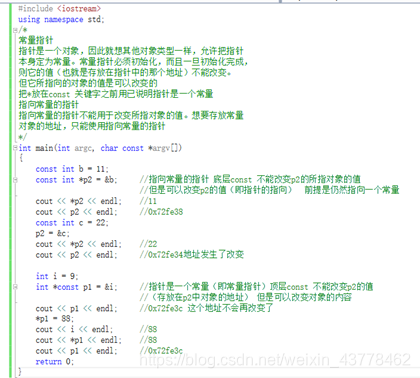Click the closing brace of main function
Image resolution: width=420 pixels, height=378 pixels.
point(20,371)
